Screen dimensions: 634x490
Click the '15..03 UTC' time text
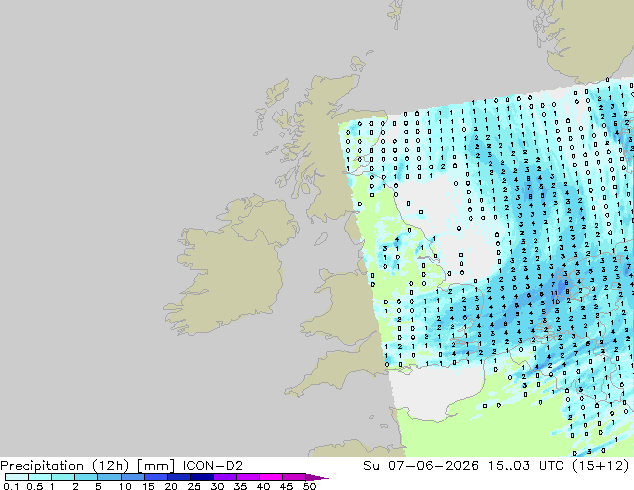(x=525, y=466)
